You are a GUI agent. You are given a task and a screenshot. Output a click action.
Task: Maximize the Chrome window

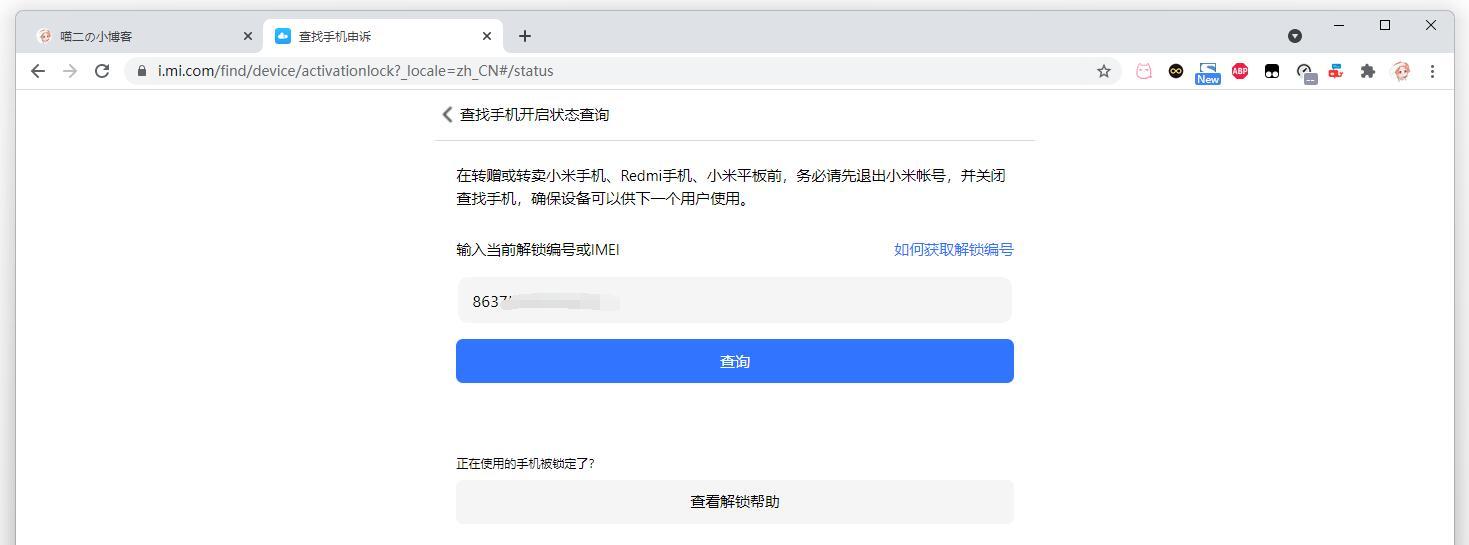(x=1385, y=25)
